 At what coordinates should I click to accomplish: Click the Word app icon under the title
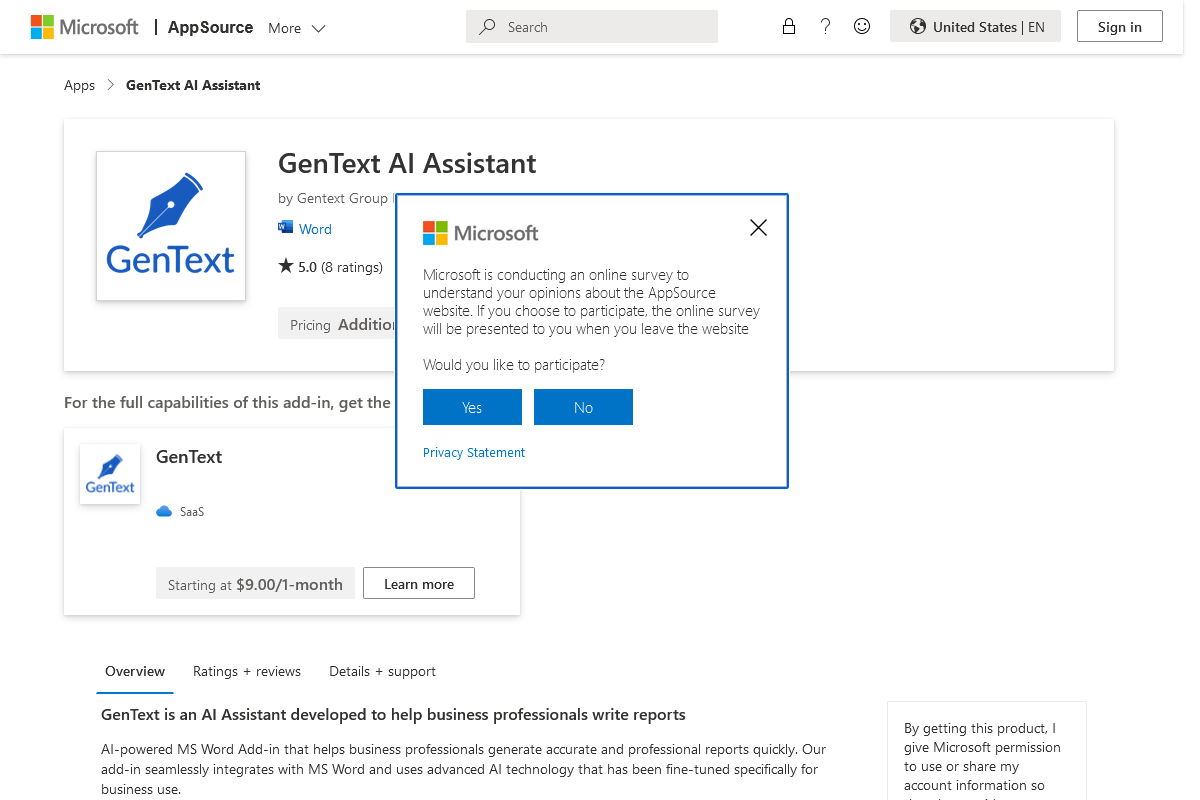pyautogui.click(x=284, y=228)
